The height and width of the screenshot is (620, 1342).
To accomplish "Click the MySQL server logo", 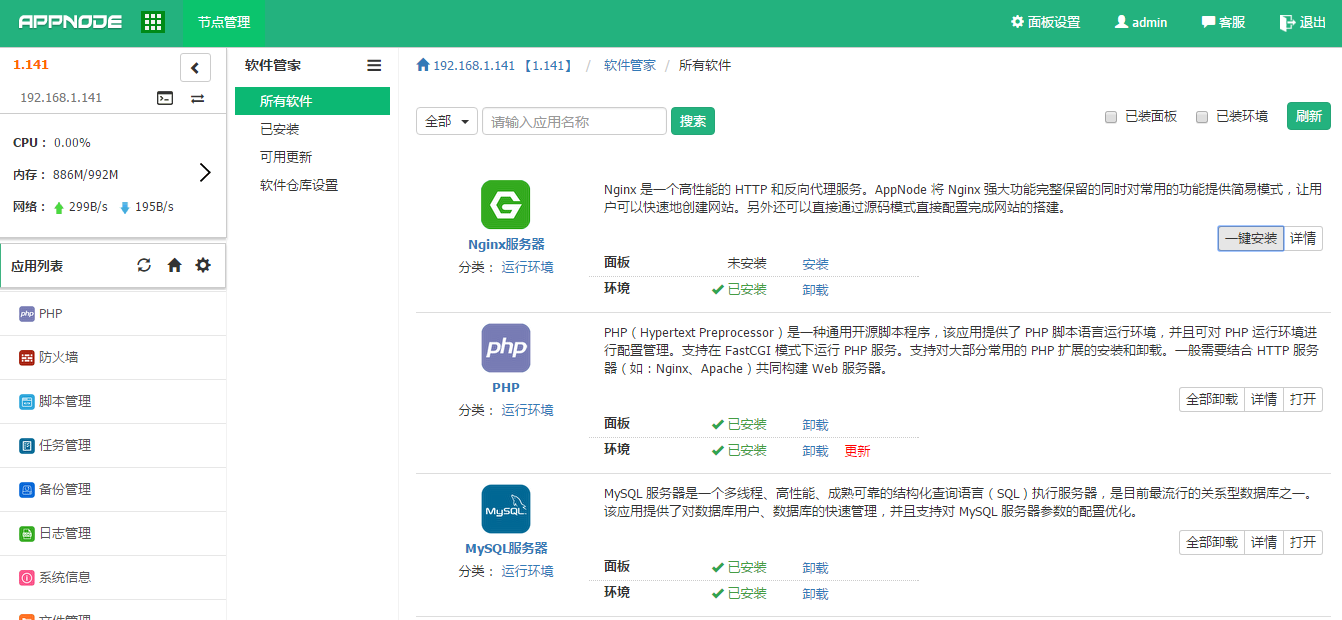I will (506, 509).
